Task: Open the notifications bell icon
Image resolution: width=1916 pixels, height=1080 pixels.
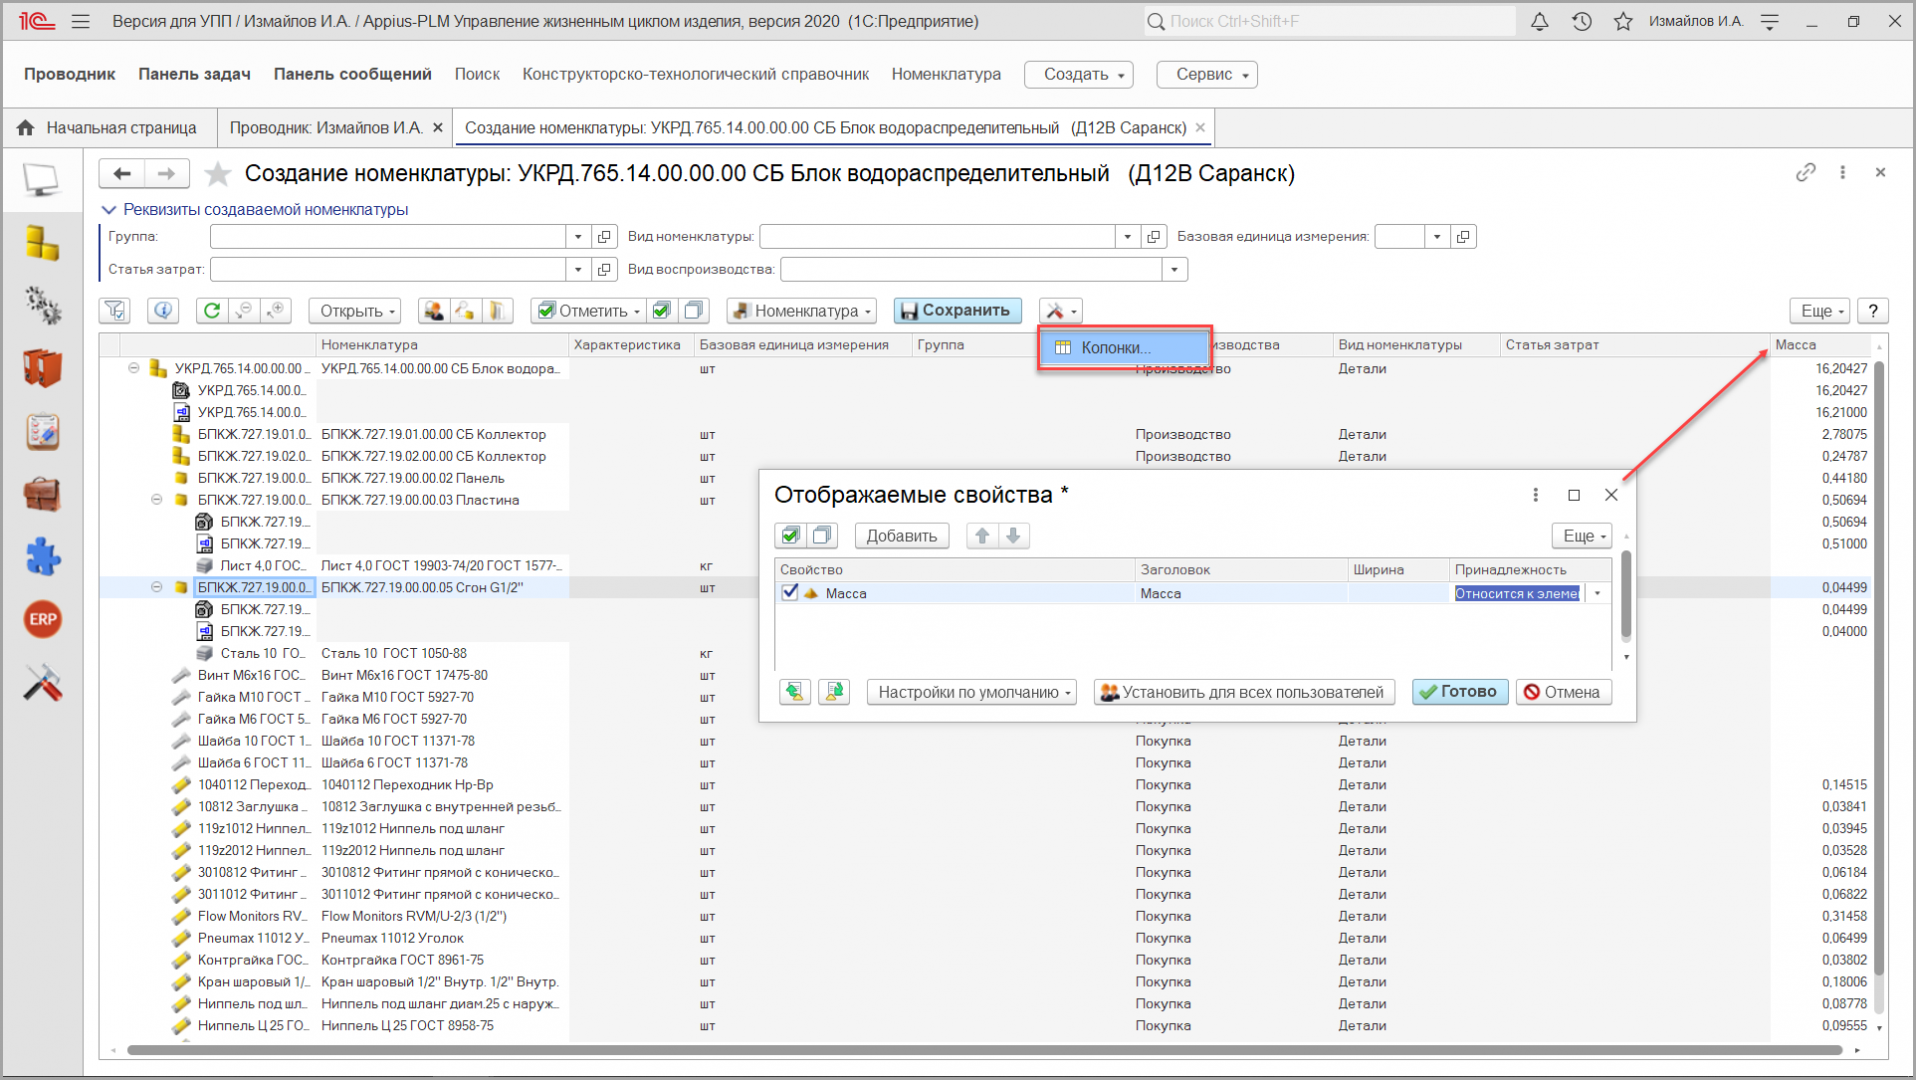Action: [1539, 21]
